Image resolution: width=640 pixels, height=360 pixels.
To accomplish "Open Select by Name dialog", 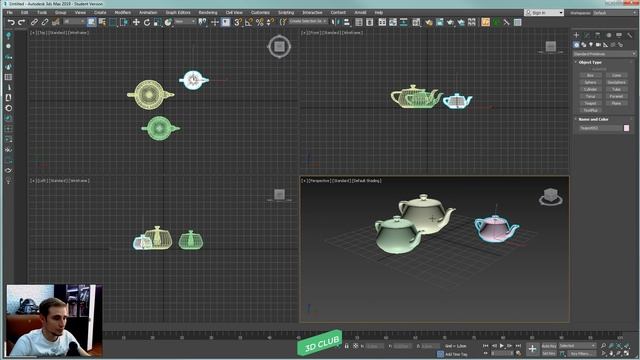I will tap(102, 22).
